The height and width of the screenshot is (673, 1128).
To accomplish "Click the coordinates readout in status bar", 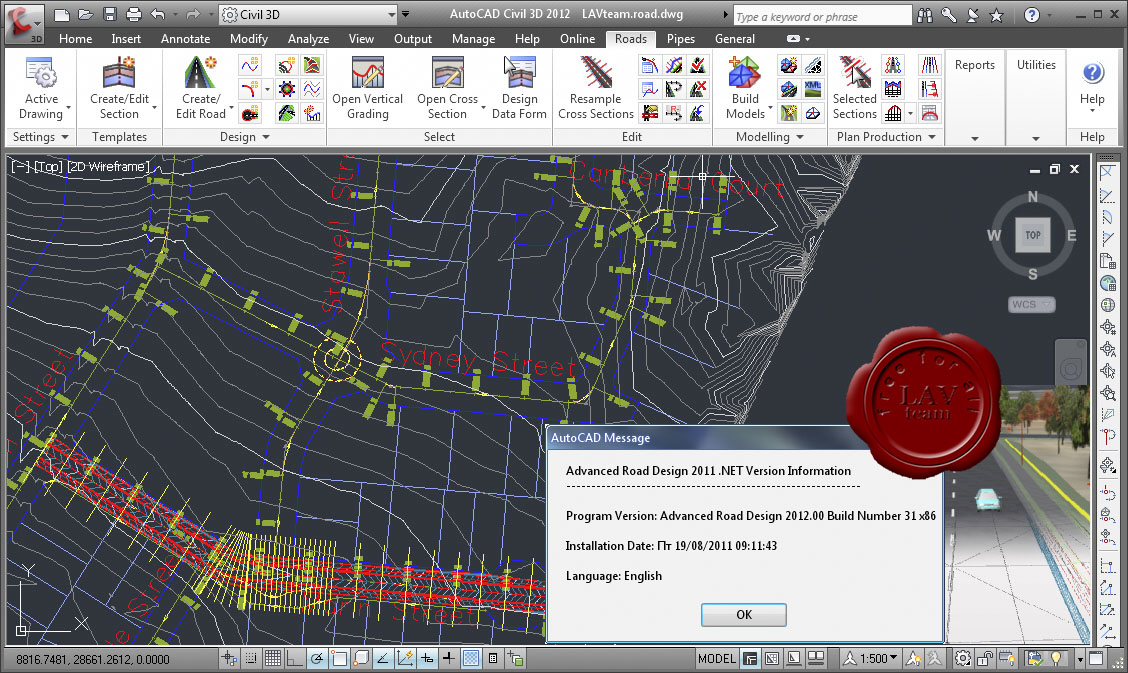I will pos(93,659).
